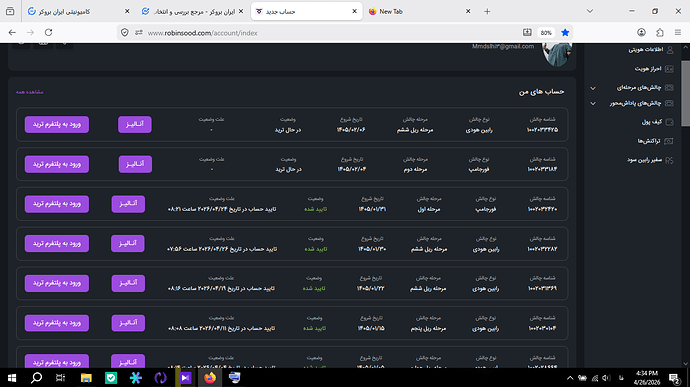Click تایید شده status in 1405/01/31 row
Image resolution: width=690 pixels, height=387 pixels.
click(x=316, y=209)
